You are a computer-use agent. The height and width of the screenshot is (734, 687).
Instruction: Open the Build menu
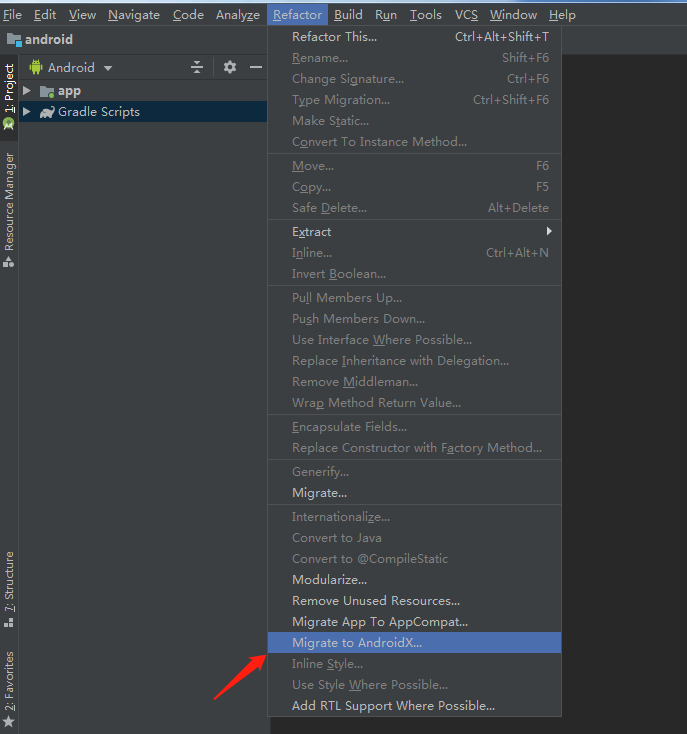click(348, 15)
